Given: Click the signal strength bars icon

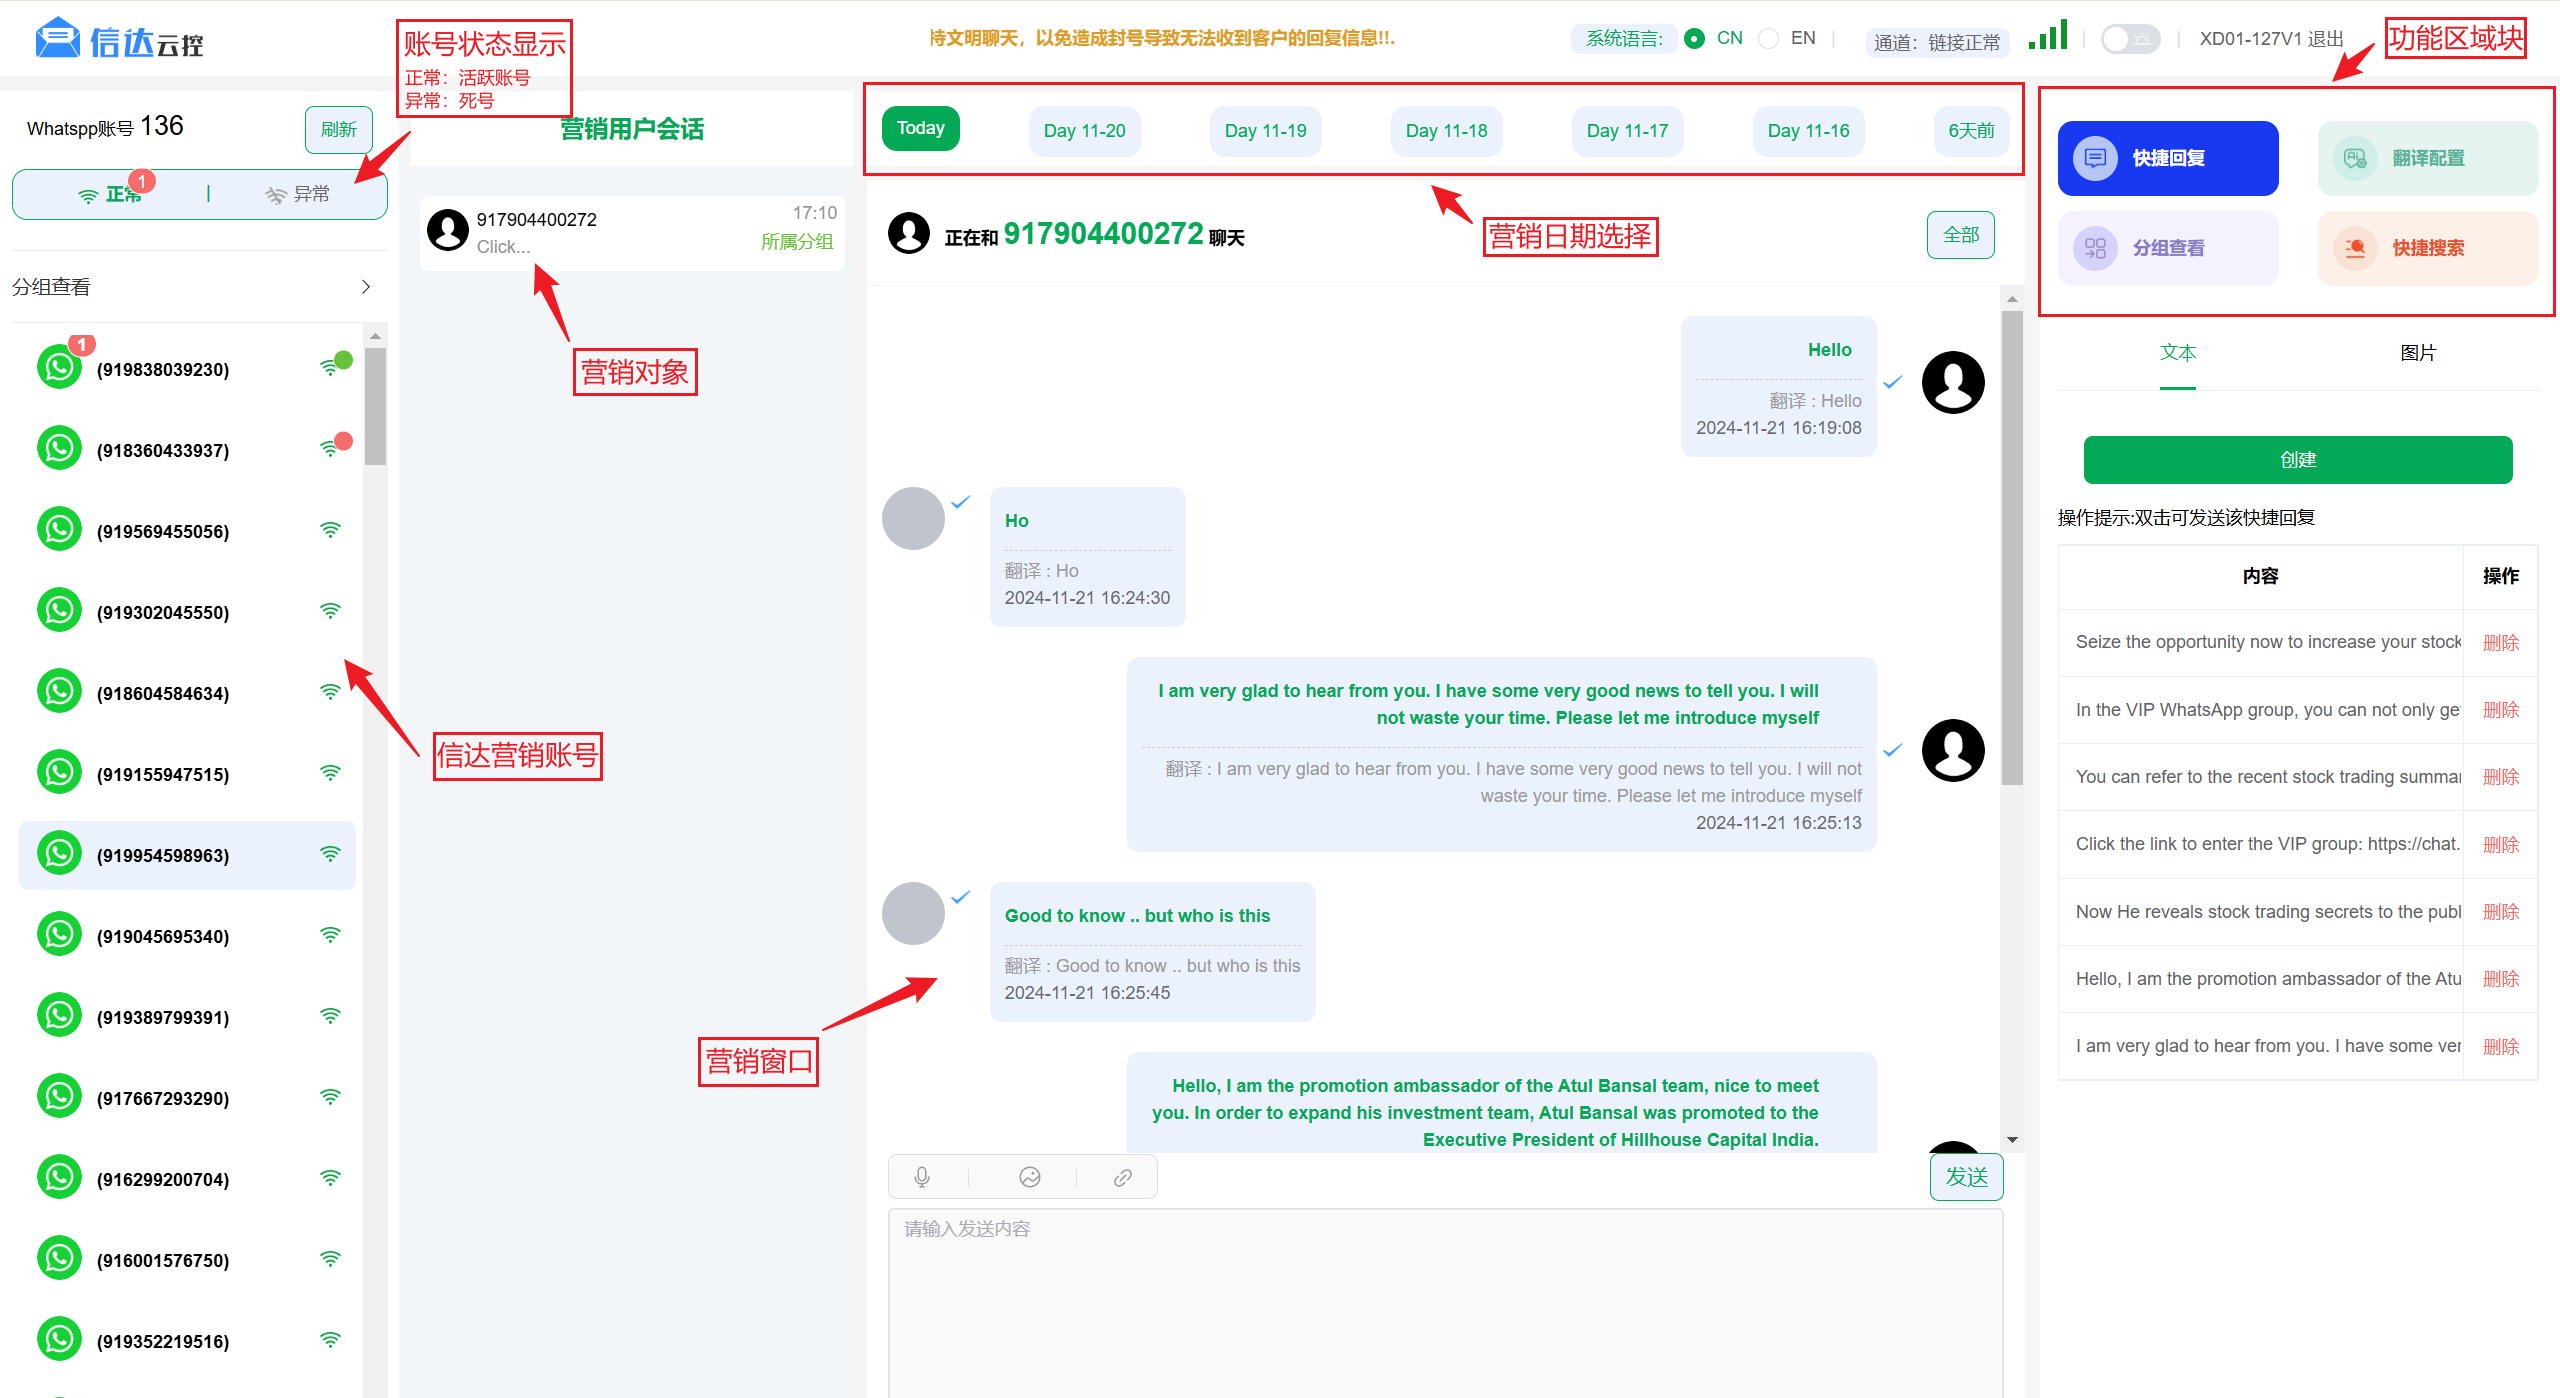Looking at the screenshot, I should coord(2048,36).
